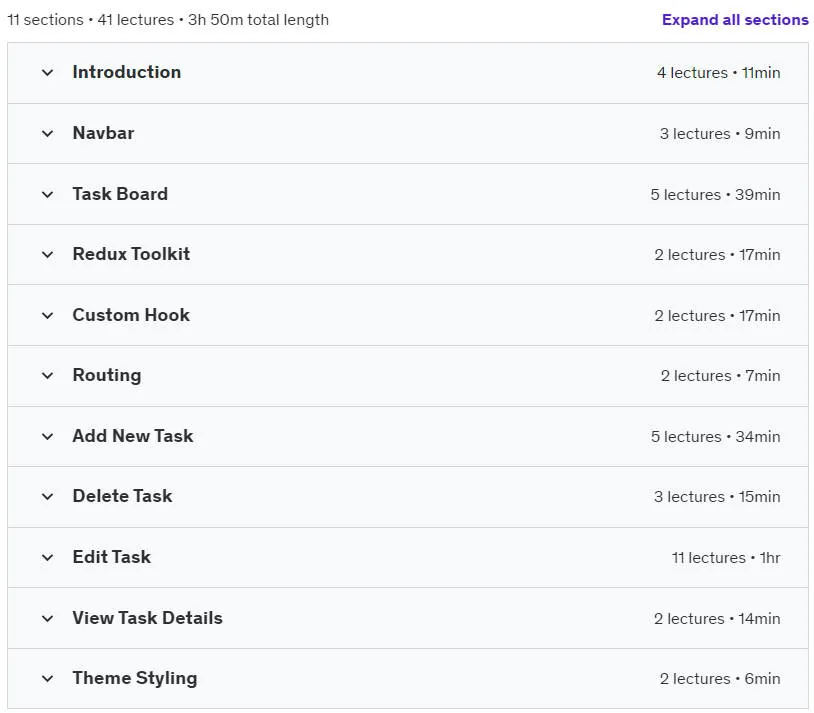Viewport: 814px width, 713px height.
Task: Expand the Theme Styling section chevron
Action: pyautogui.click(x=47, y=679)
